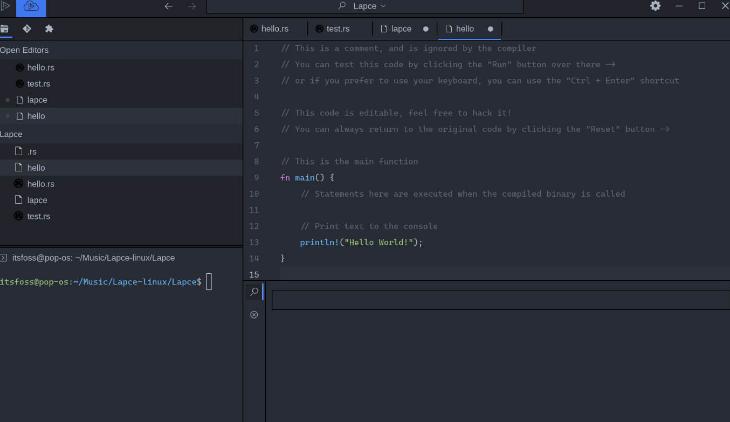The image size is (730, 422).
Task: Open test.rs in the Lapce file tree
Action: [38, 216]
